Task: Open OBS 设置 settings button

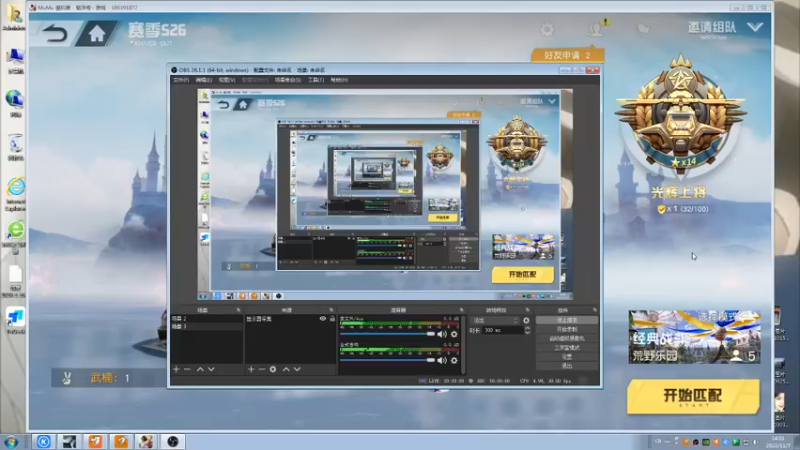Action: 567,357
